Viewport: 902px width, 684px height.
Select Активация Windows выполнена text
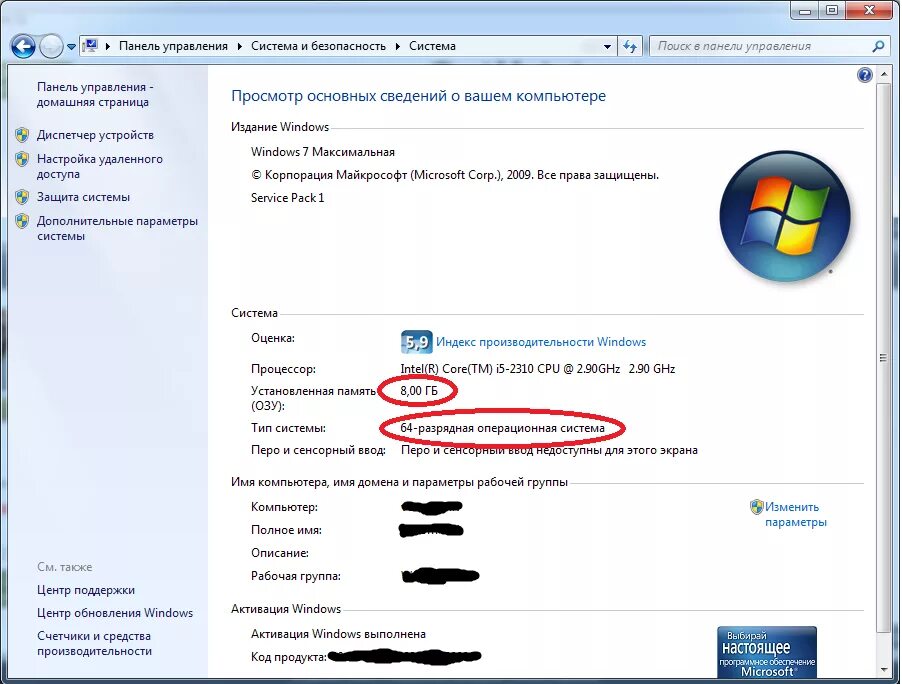[338, 634]
